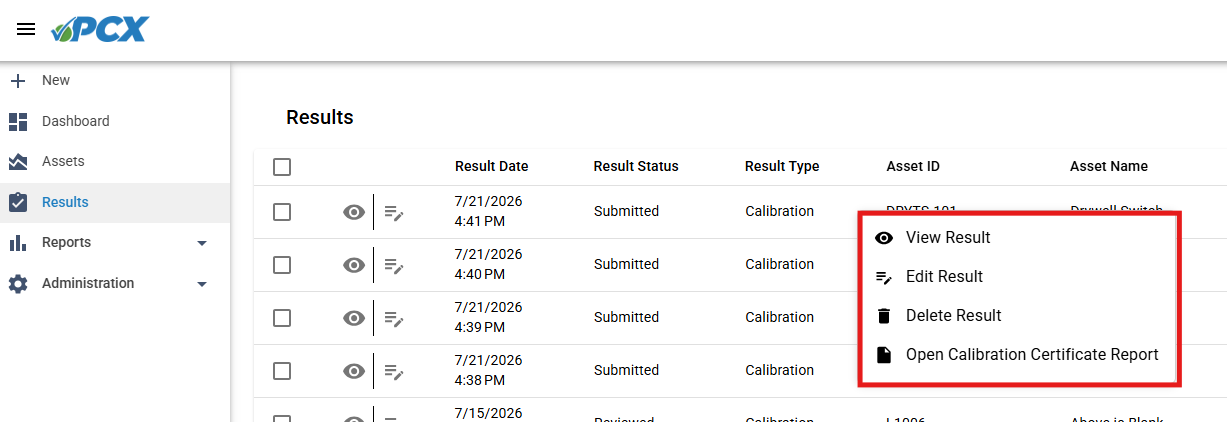The height and width of the screenshot is (422, 1227).
Task: Click the Administration gear icon
Action: (18, 283)
